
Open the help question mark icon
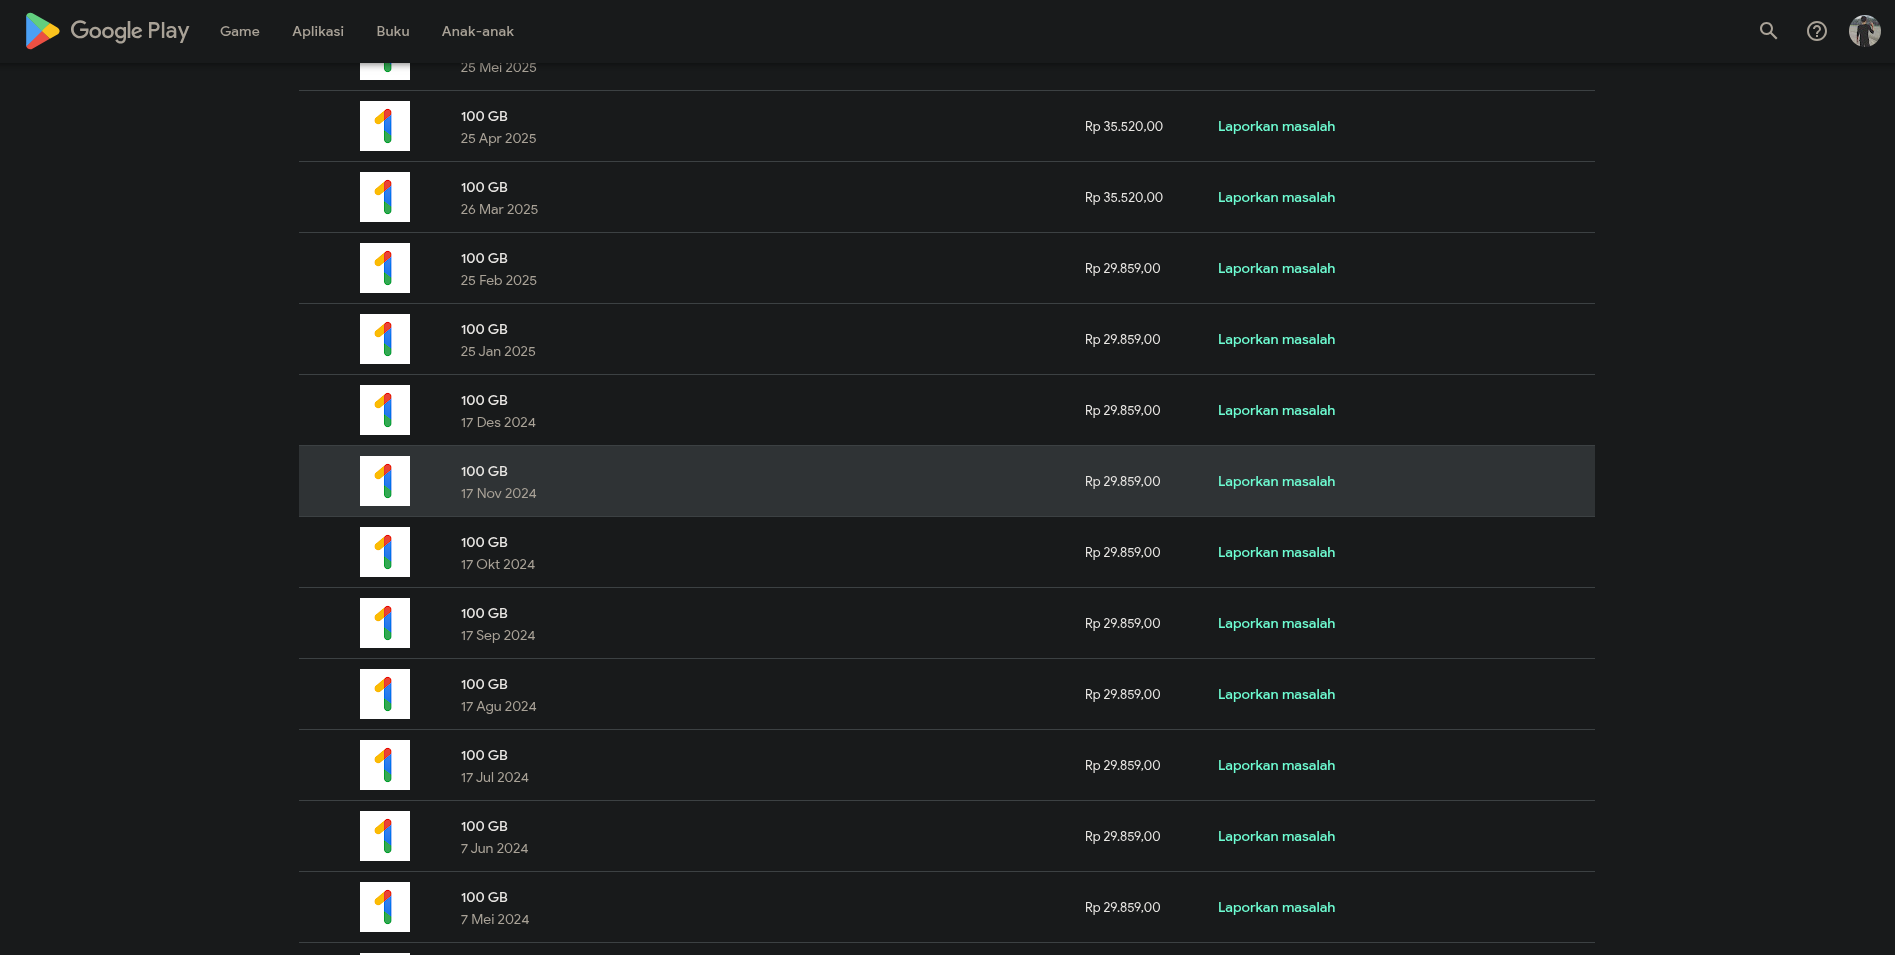click(x=1816, y=31)
